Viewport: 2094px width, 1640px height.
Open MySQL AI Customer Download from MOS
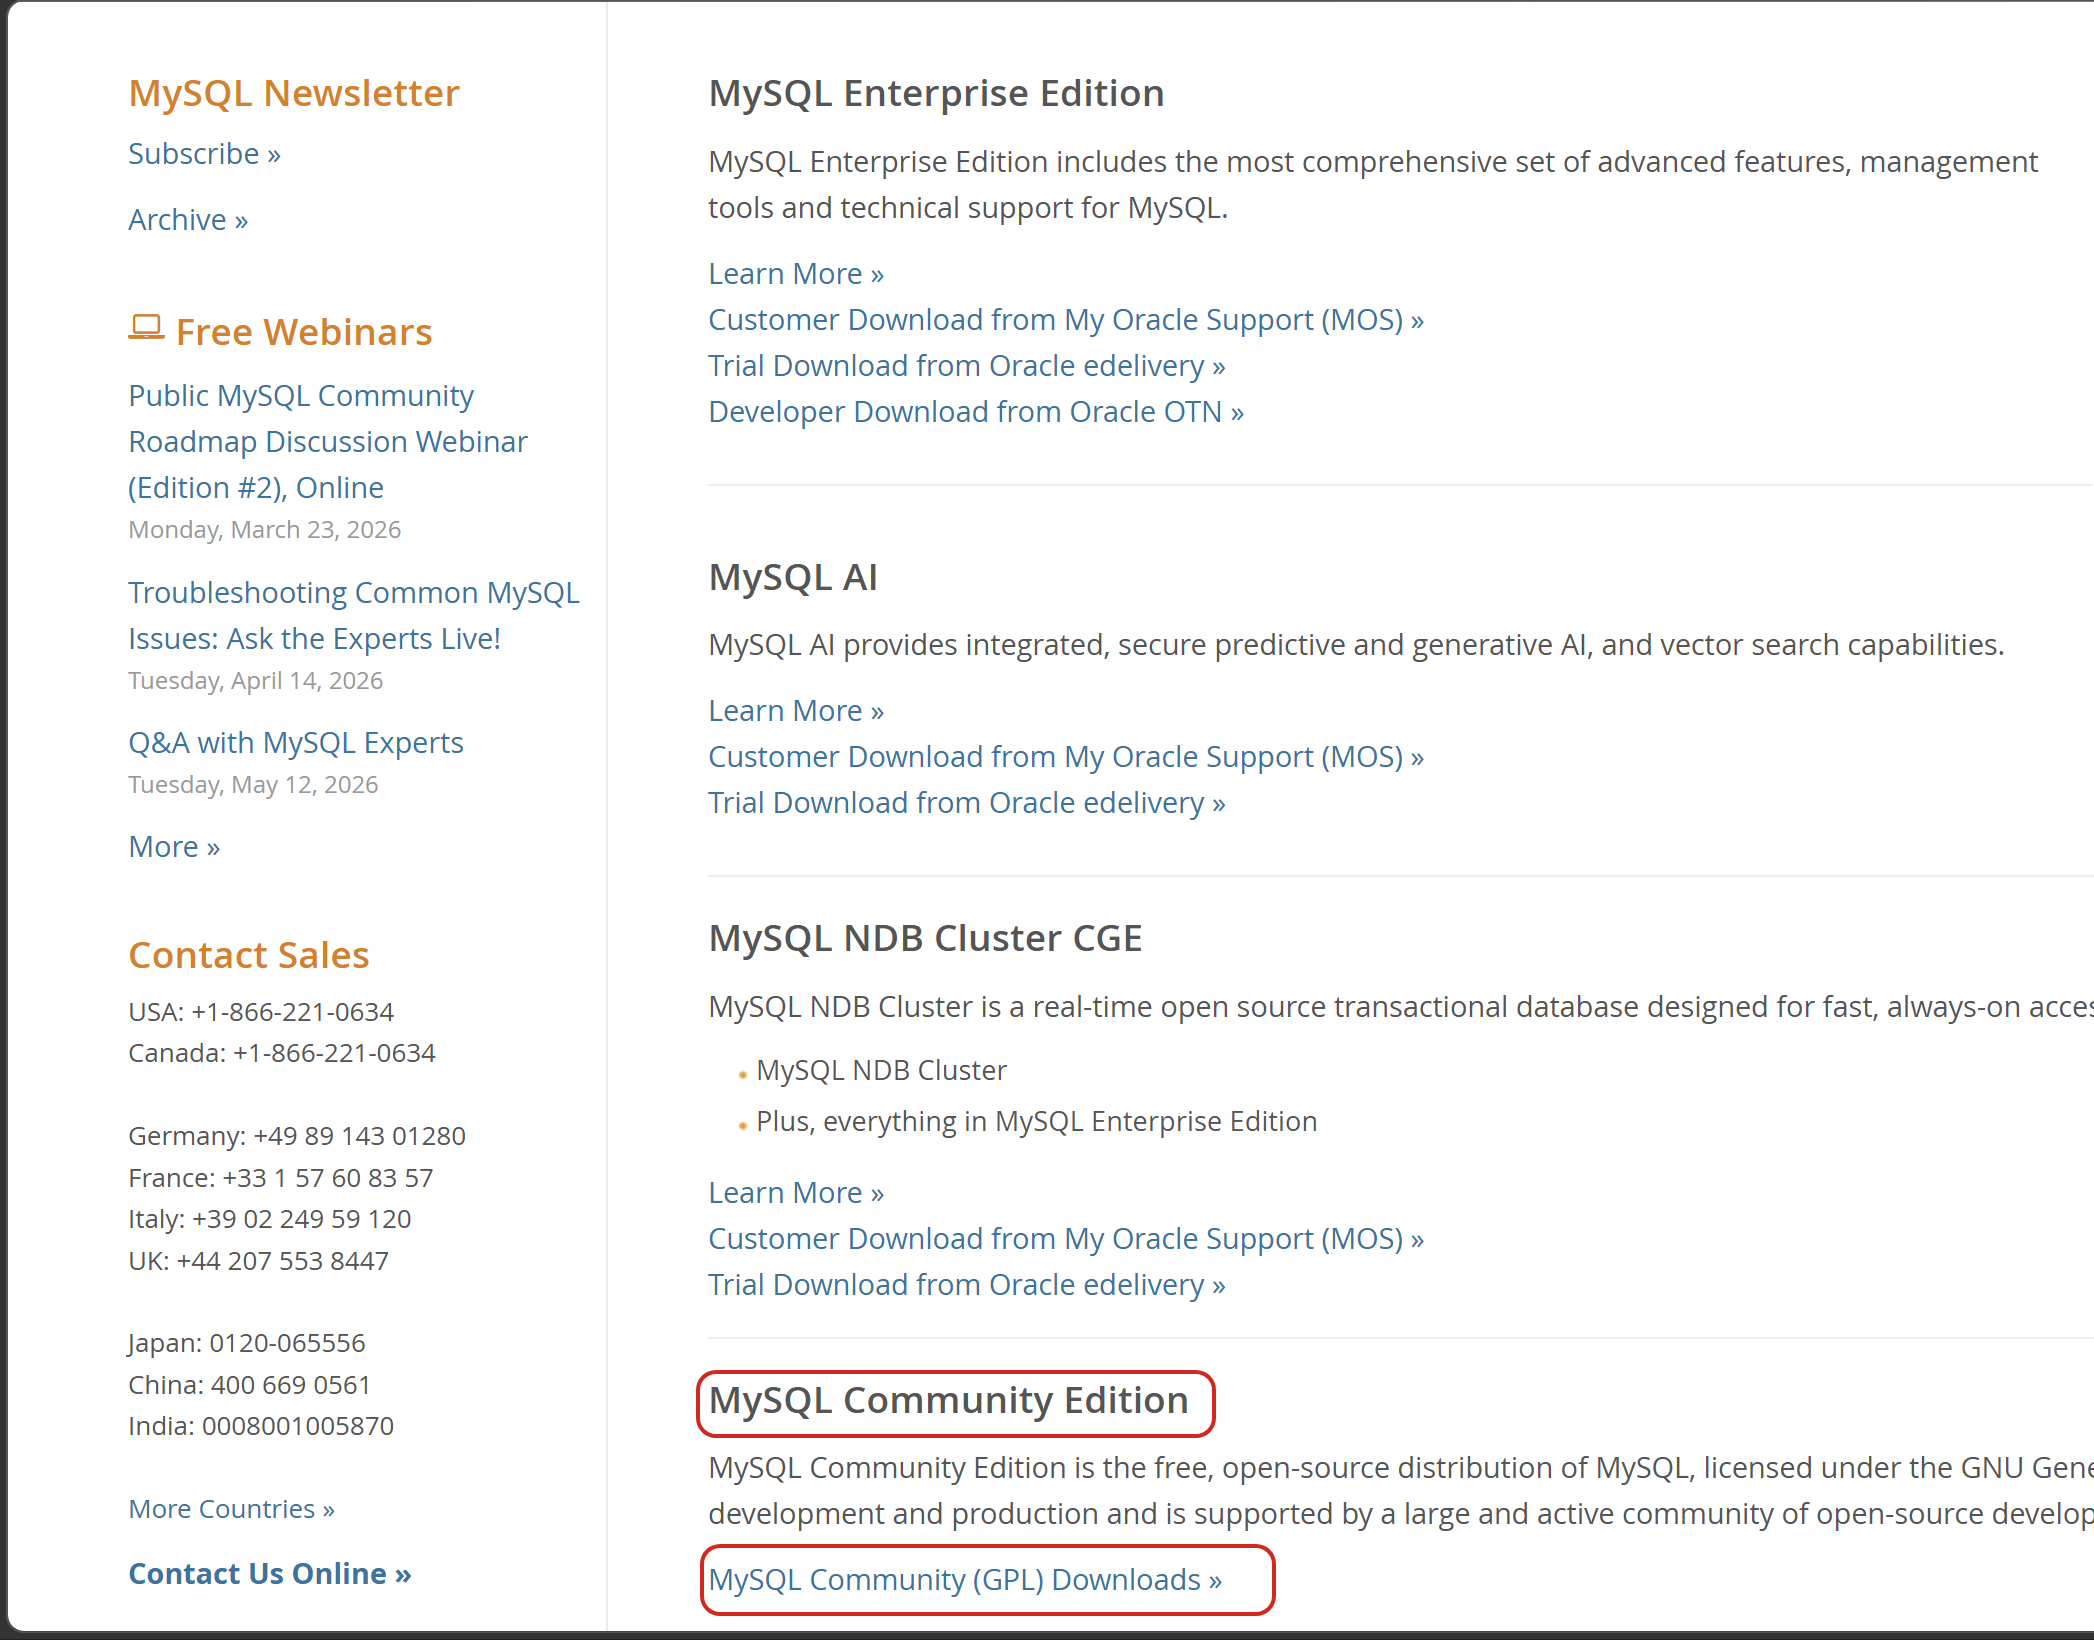click(x=1066, y=757)
